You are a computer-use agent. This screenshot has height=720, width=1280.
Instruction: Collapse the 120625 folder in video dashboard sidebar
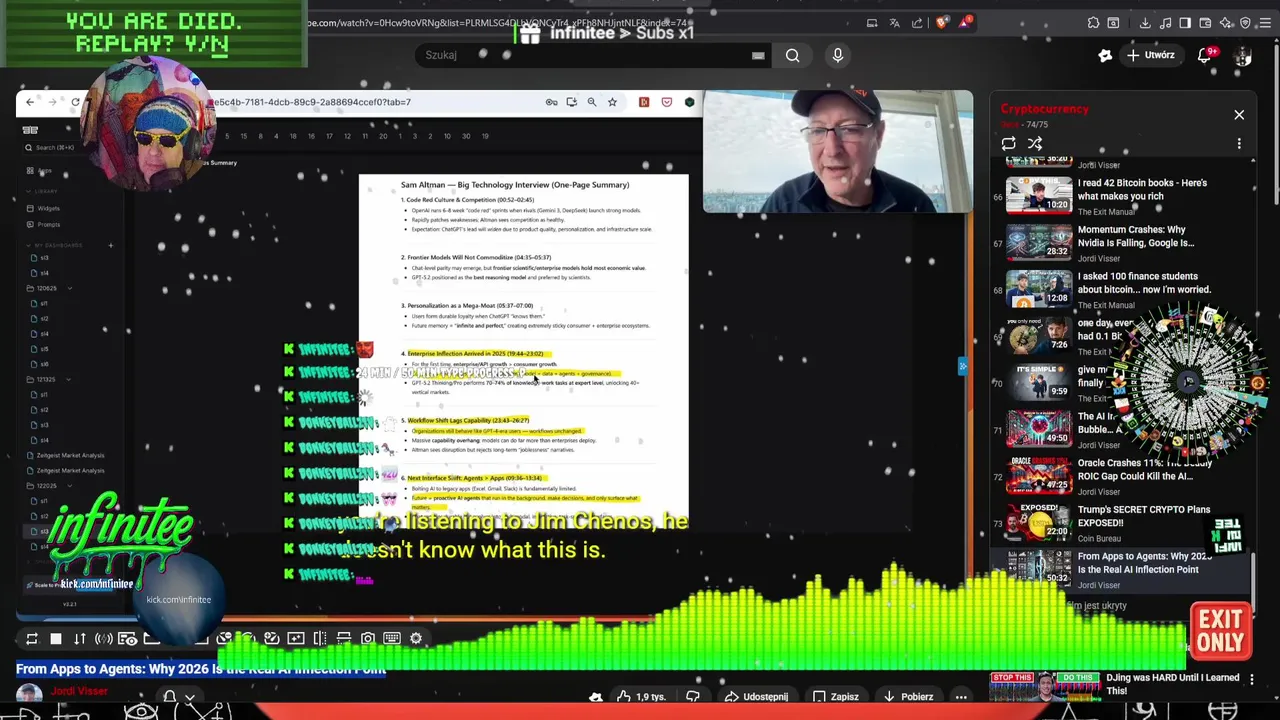pyautogui.click(x=69, y=288)
